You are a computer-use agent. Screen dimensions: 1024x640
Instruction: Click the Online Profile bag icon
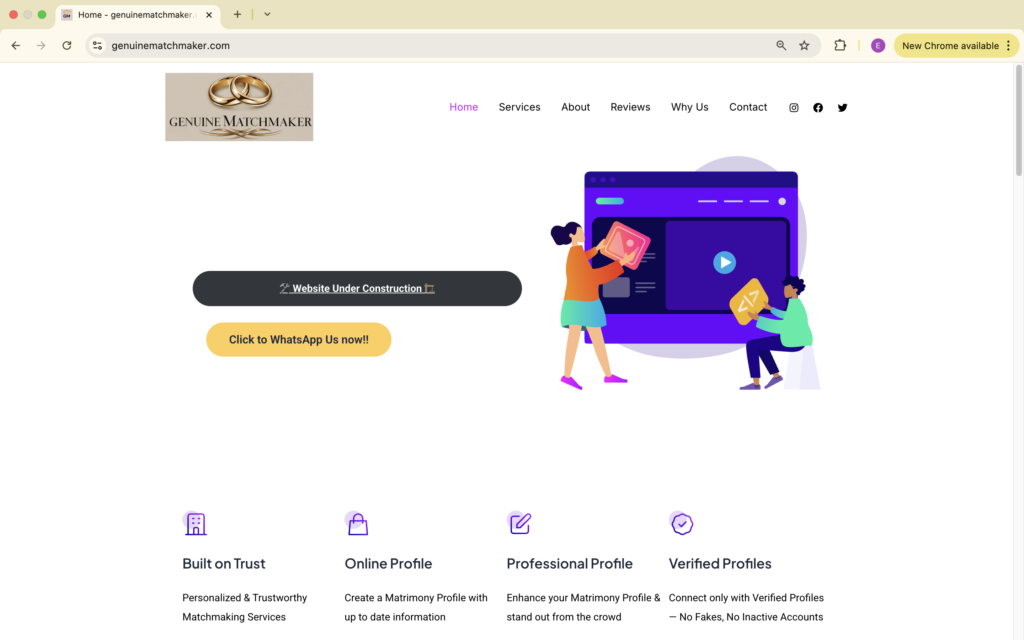(357, 523)
